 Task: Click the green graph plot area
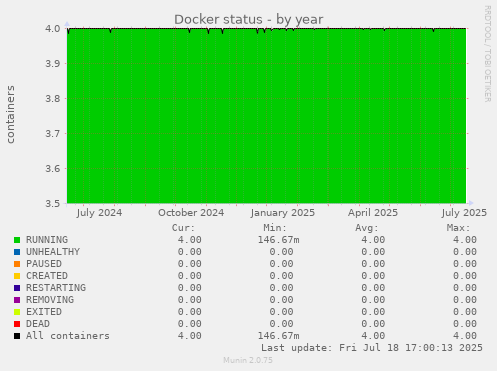(266, 116)
